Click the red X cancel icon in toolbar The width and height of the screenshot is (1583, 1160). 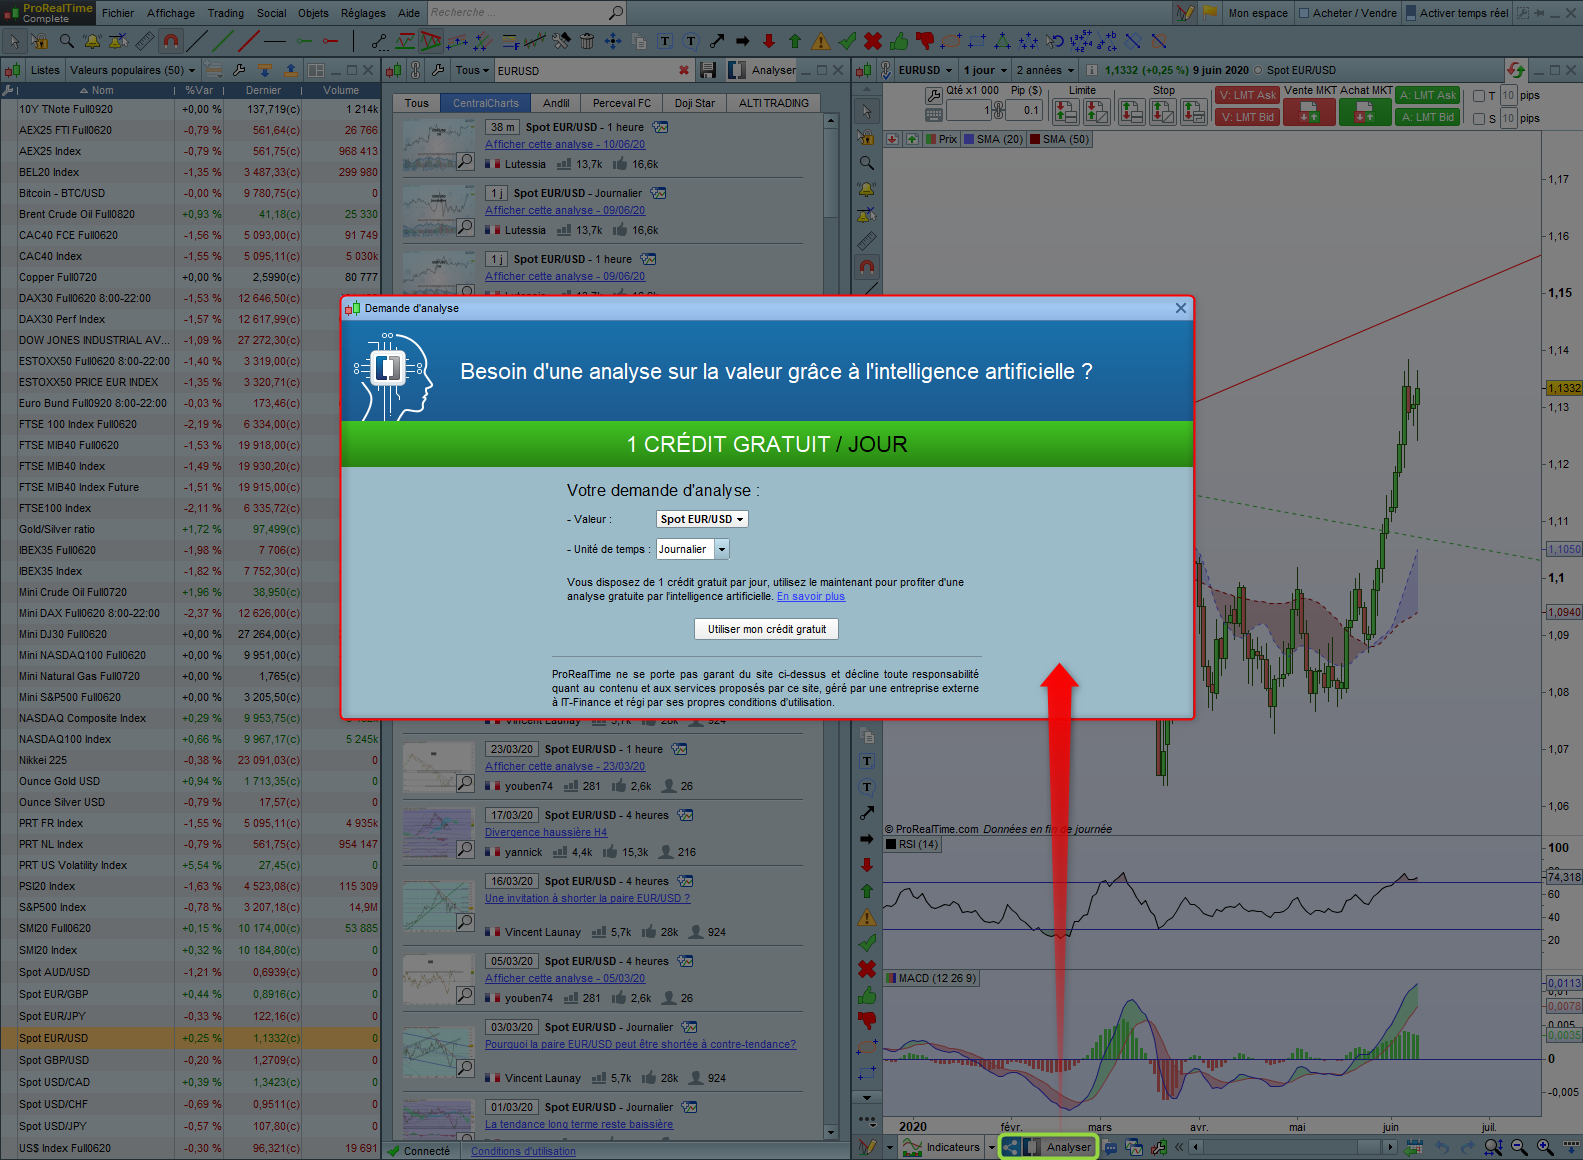click(872, 41)
